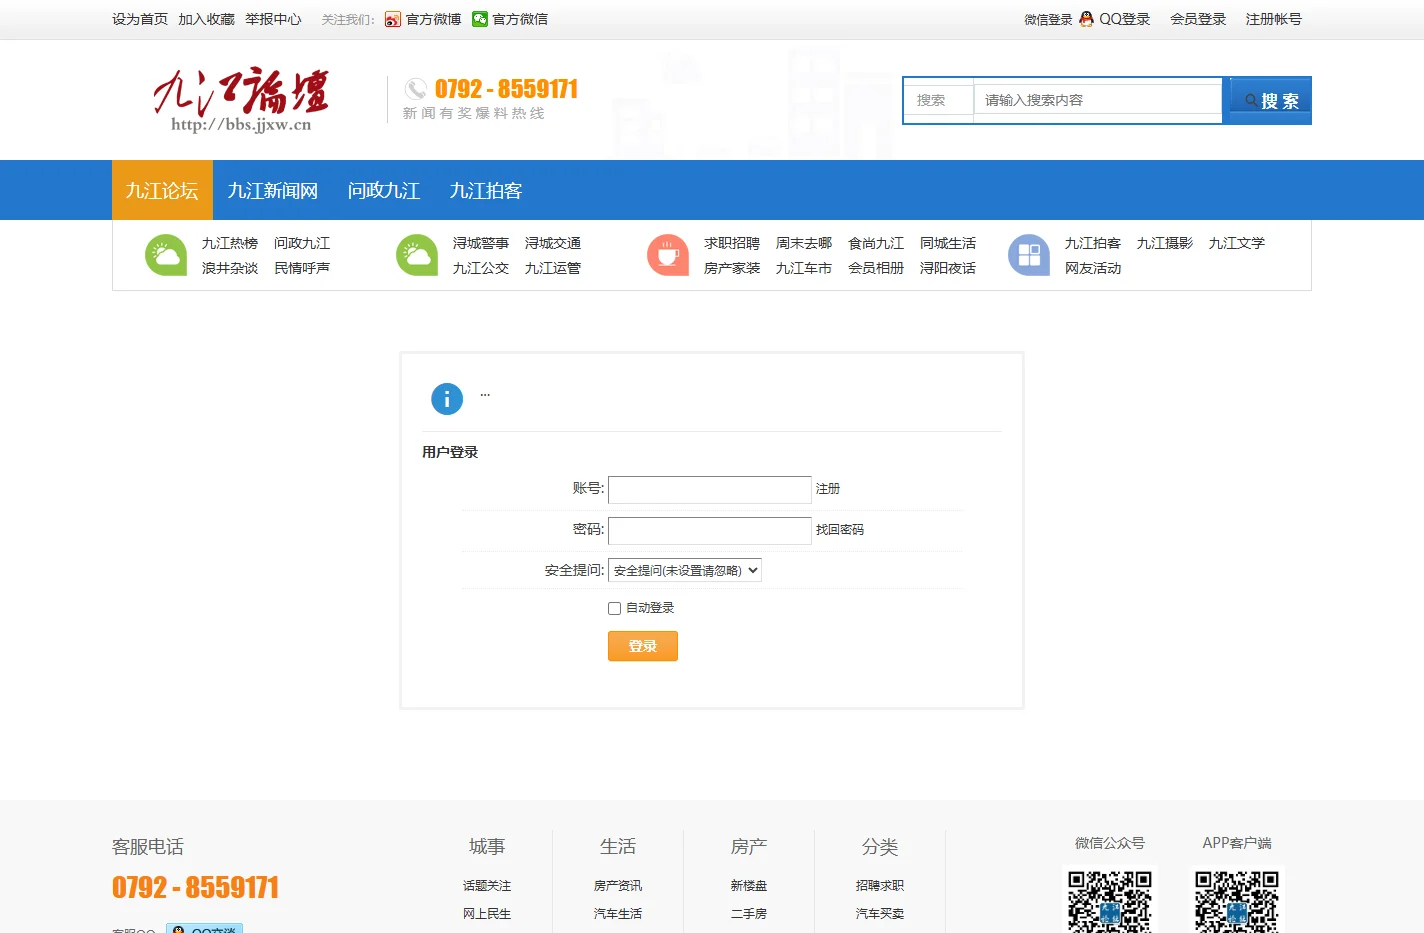Click the phone icon beside hotline number

(416, 89)
